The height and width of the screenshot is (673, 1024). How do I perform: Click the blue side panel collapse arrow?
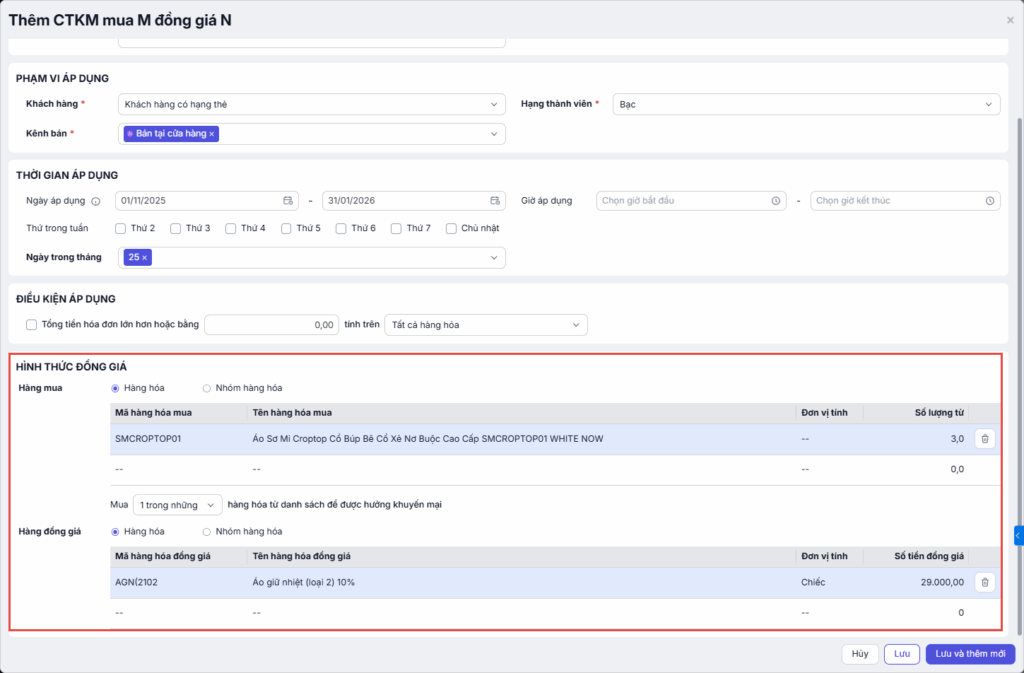(x=1018, y=536)
